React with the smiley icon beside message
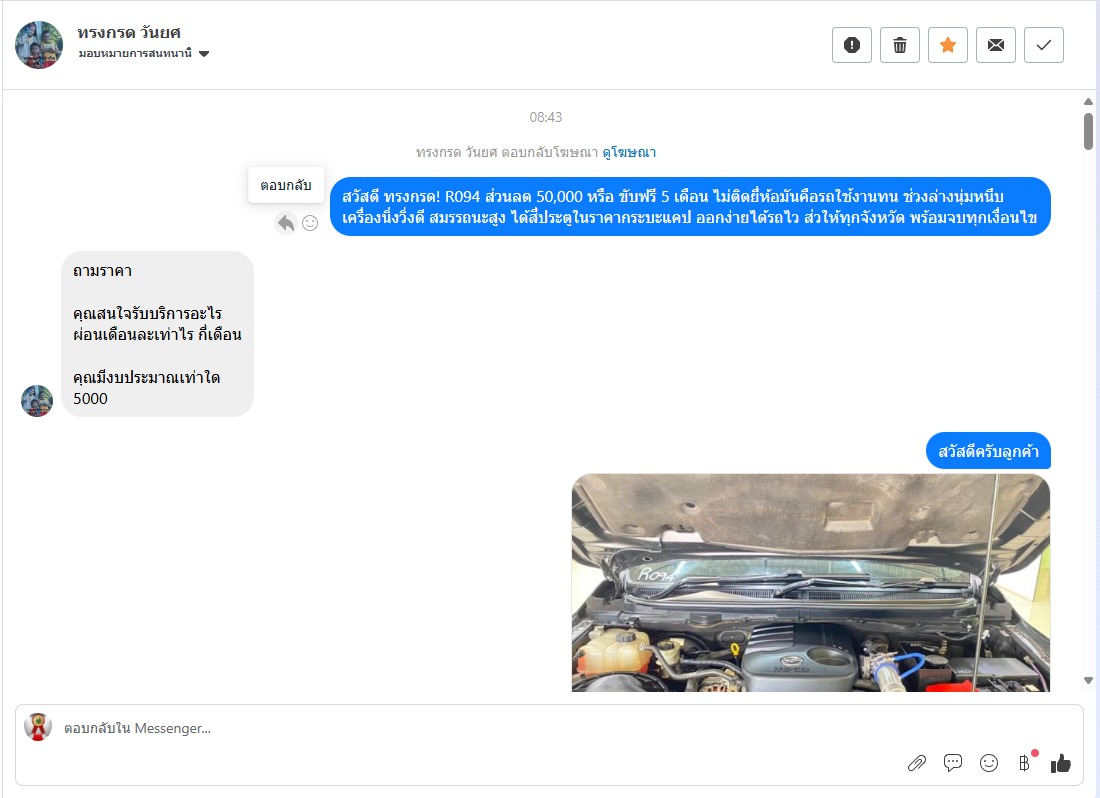1100x798 pixels. [310, 223]
